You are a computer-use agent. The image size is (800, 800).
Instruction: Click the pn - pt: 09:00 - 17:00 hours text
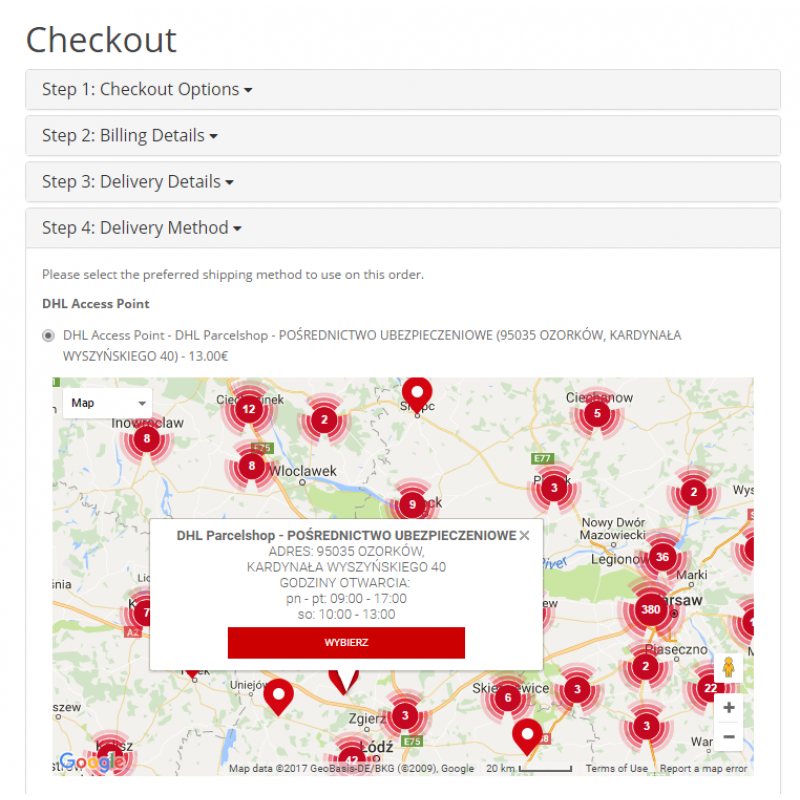pyautogui.click(x=346, y=598)
